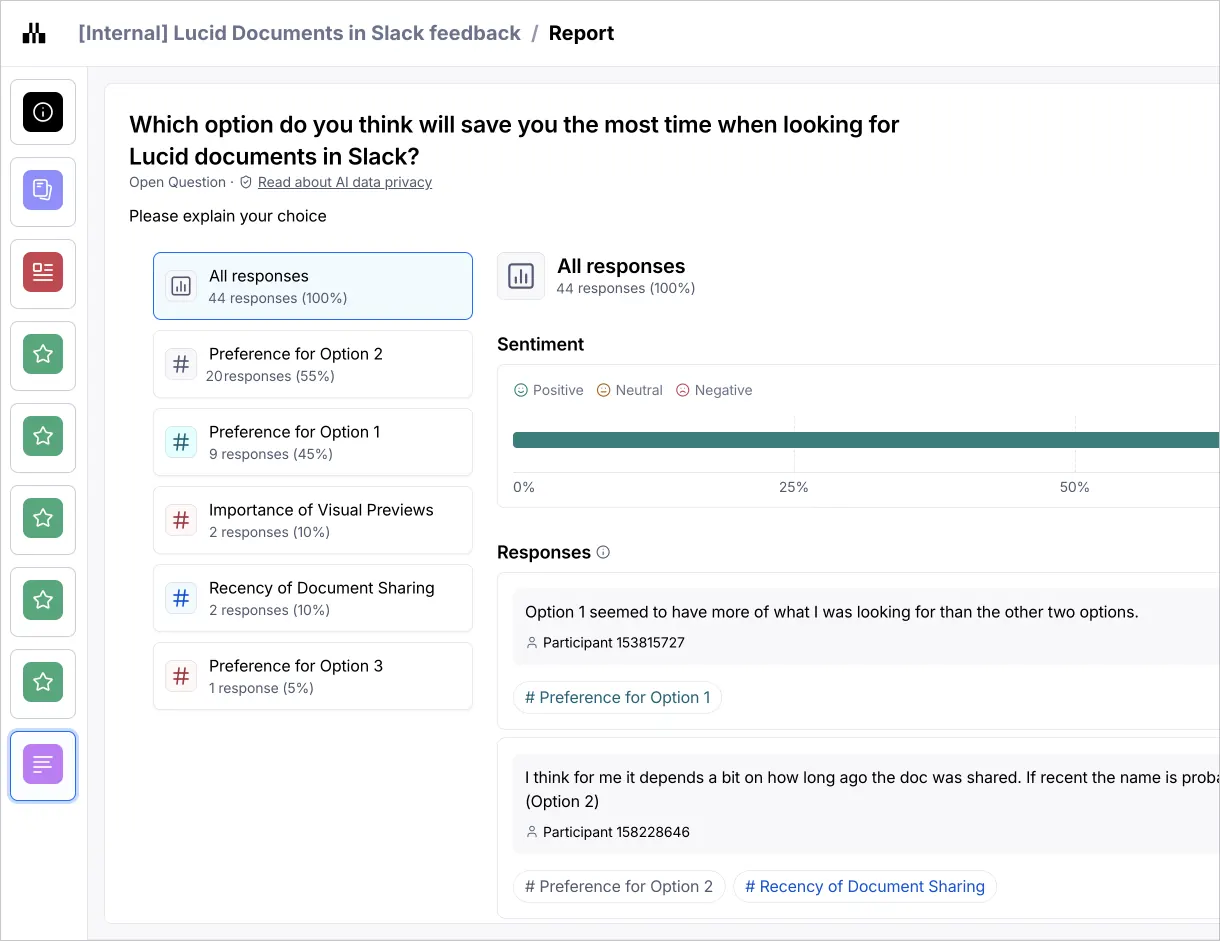Click the Responses section heading
Viewport: 1220px width, 941px height.
(544, 552)
